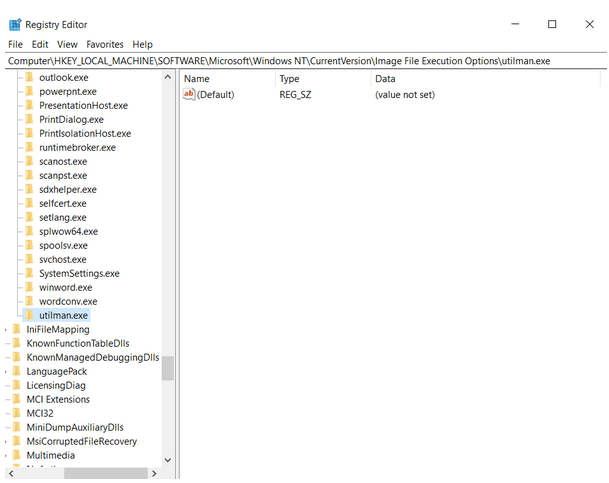Select the winword.exe folder icon
Image resolution: width=609 pixels, height=483 pixels.
pos(29,287)
